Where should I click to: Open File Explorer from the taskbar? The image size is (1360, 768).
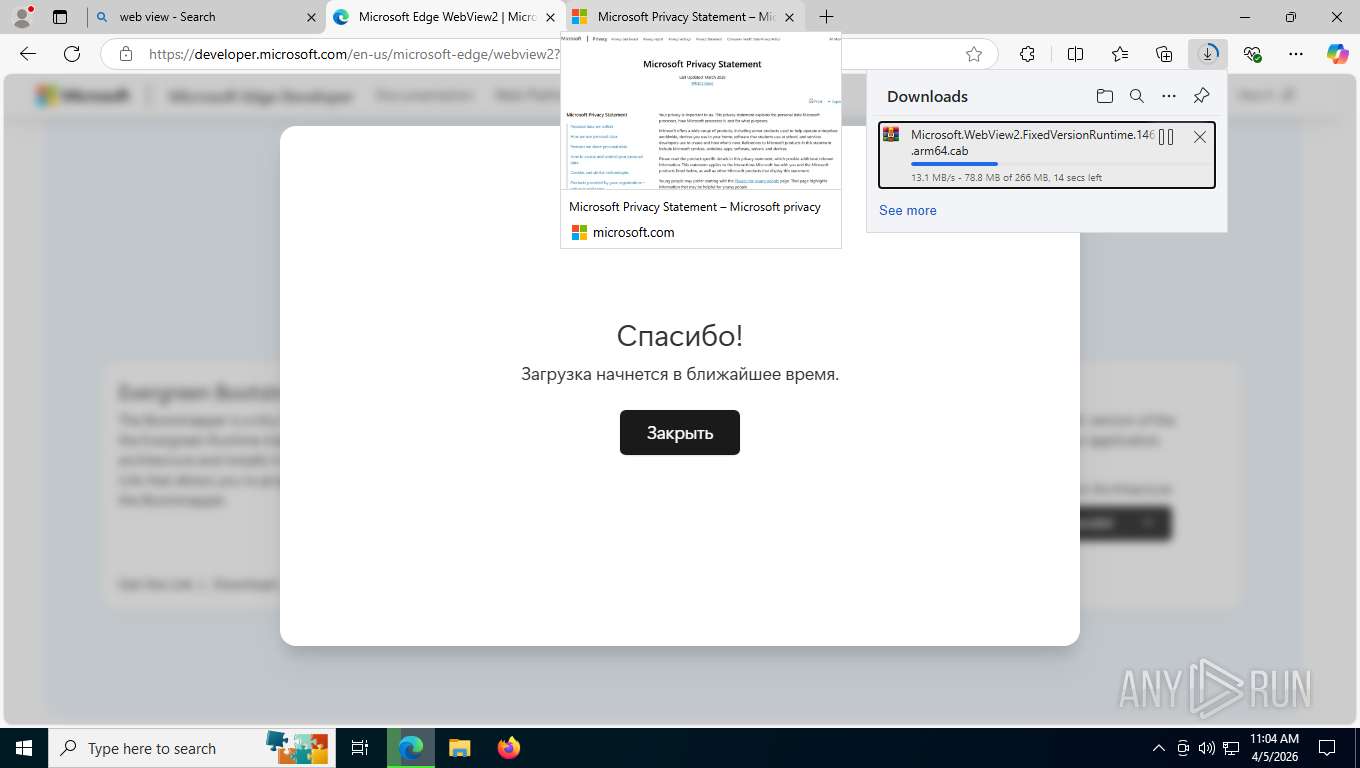[x=459, y=748]
